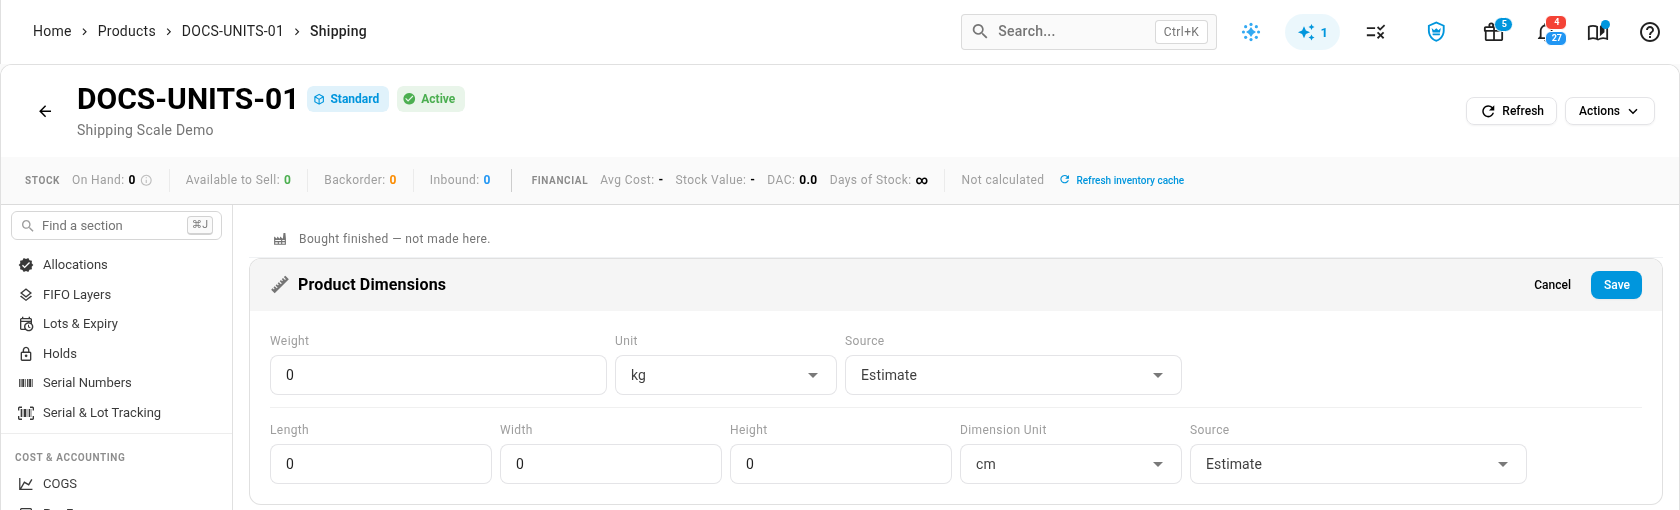The height and width of the screenshot is (510, 1680).
Task: Click the Serial & Lot Tracking scan icon
Action: coord(26,413)
